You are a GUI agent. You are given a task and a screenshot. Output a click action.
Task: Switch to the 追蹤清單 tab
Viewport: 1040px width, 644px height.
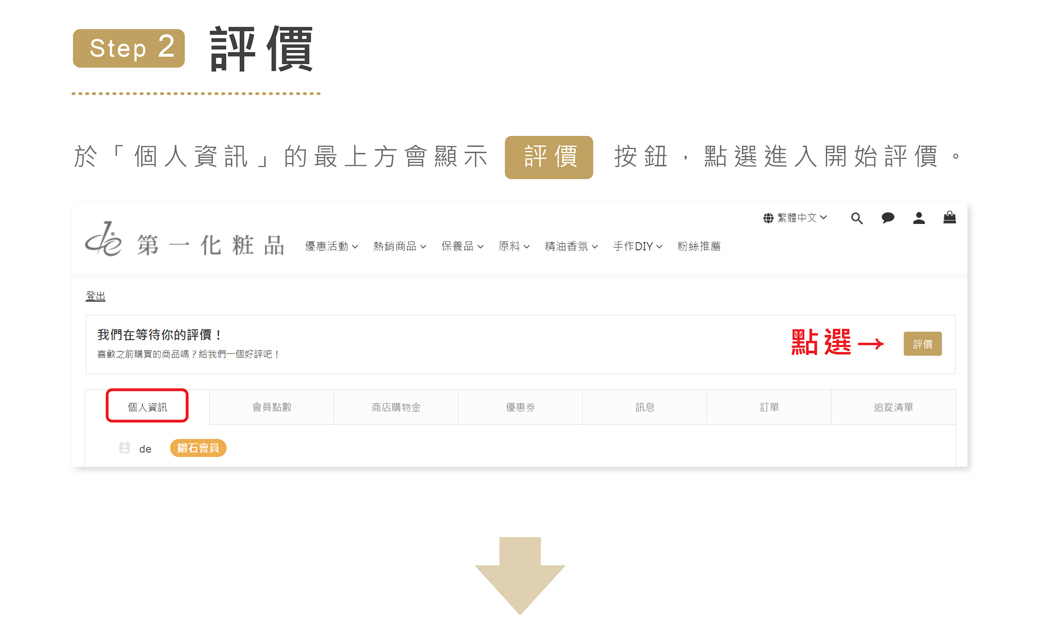click(893, 407)
